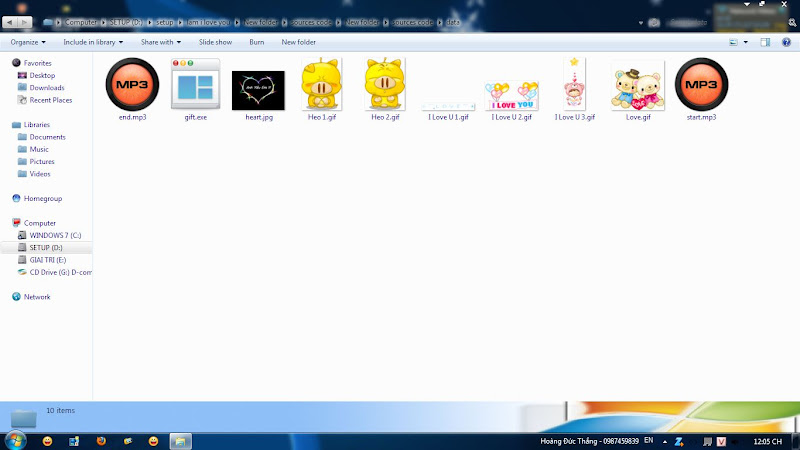The height and width of the screenshot is (450, 800).
Task: Launch Firefox from the taskbar
Action: 100,440
